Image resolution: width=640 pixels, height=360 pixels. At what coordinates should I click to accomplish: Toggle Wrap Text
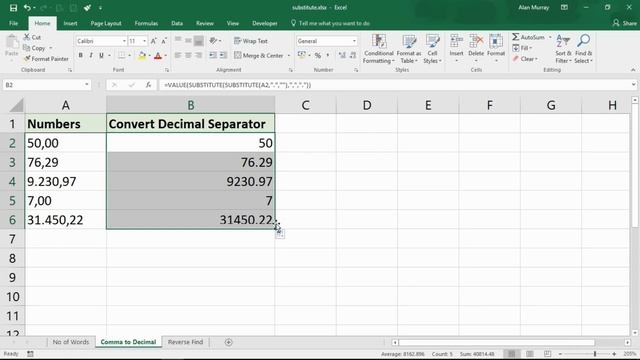click(251, 41)
